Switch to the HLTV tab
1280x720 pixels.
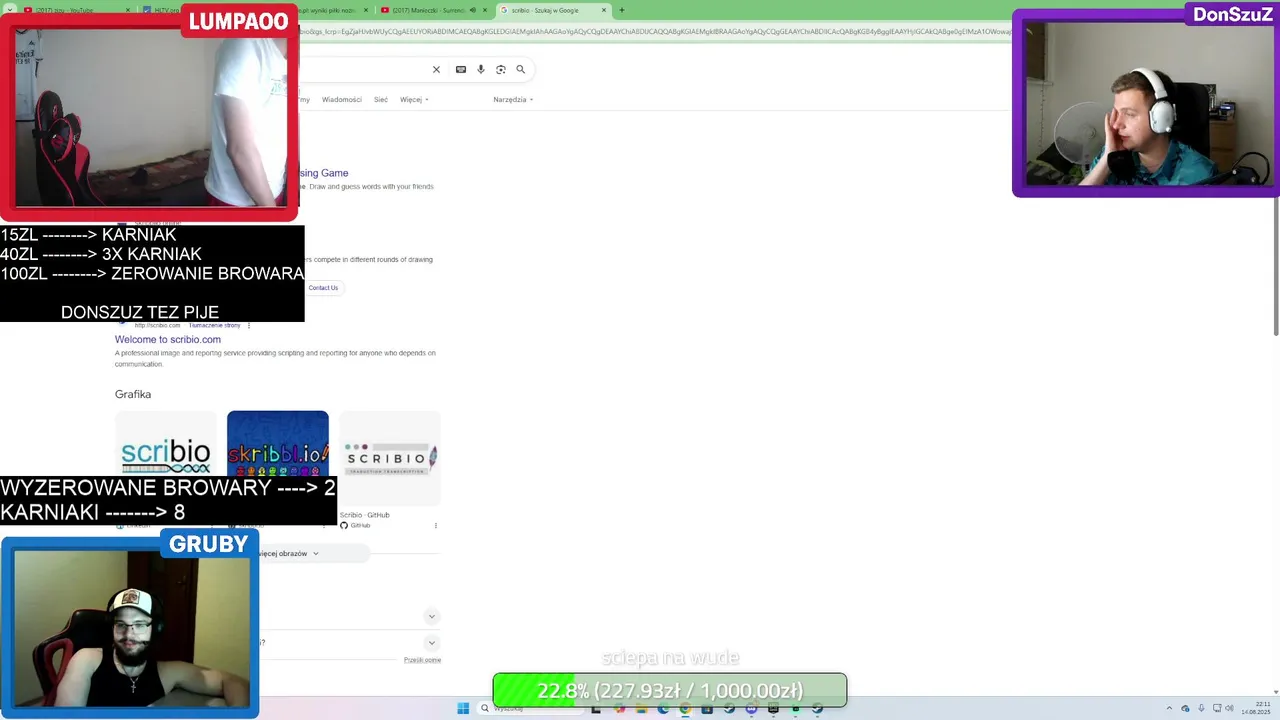click(x=160, y=10)
